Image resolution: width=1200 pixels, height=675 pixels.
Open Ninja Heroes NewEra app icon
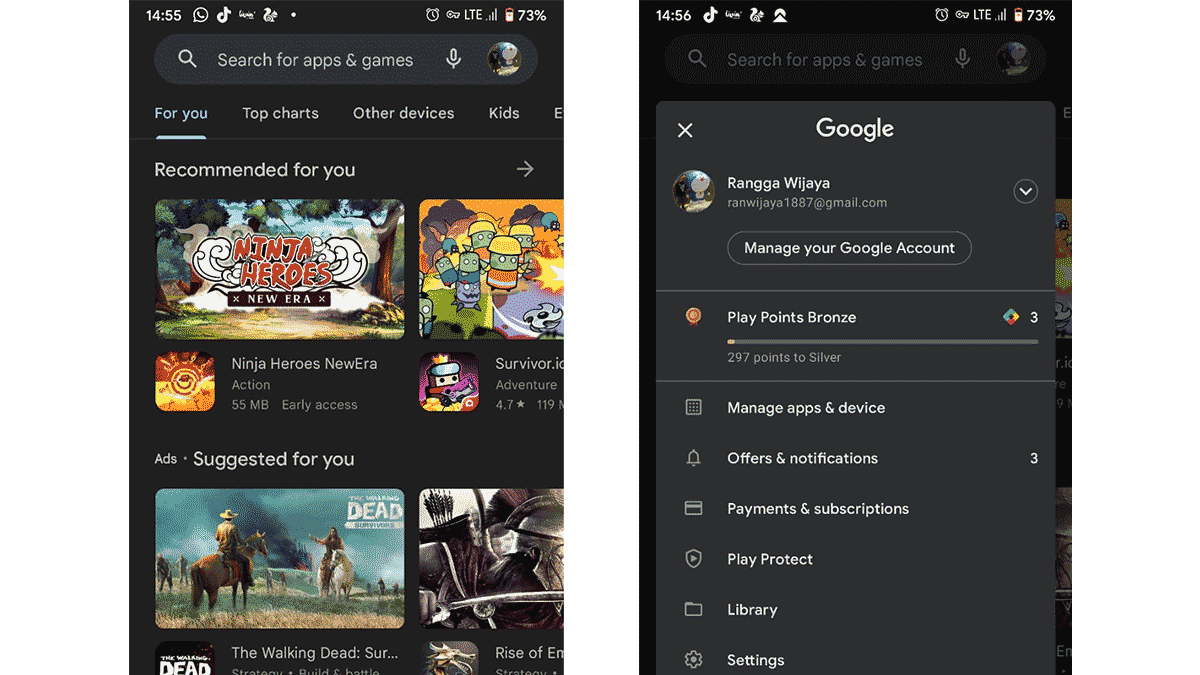(185, 381)
